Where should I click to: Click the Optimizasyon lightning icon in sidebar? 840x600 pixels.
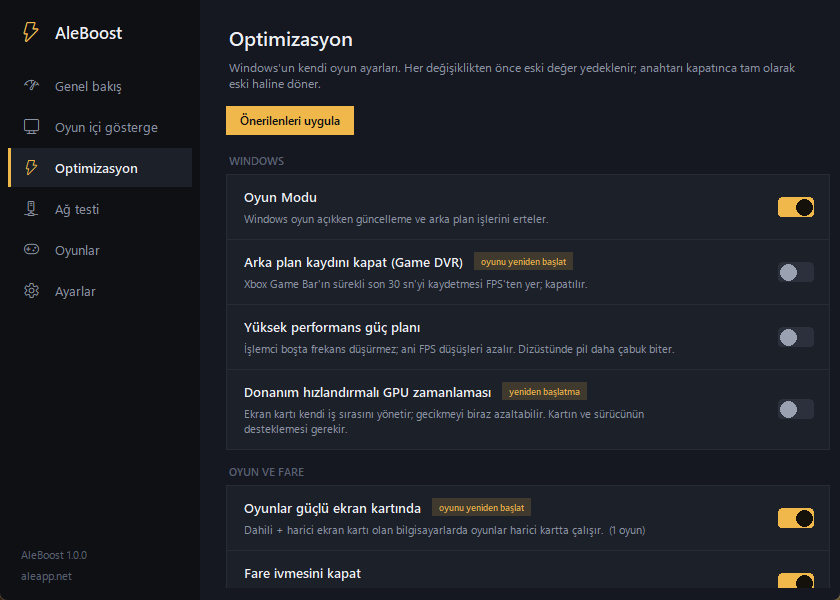click(x=31, y=168)
